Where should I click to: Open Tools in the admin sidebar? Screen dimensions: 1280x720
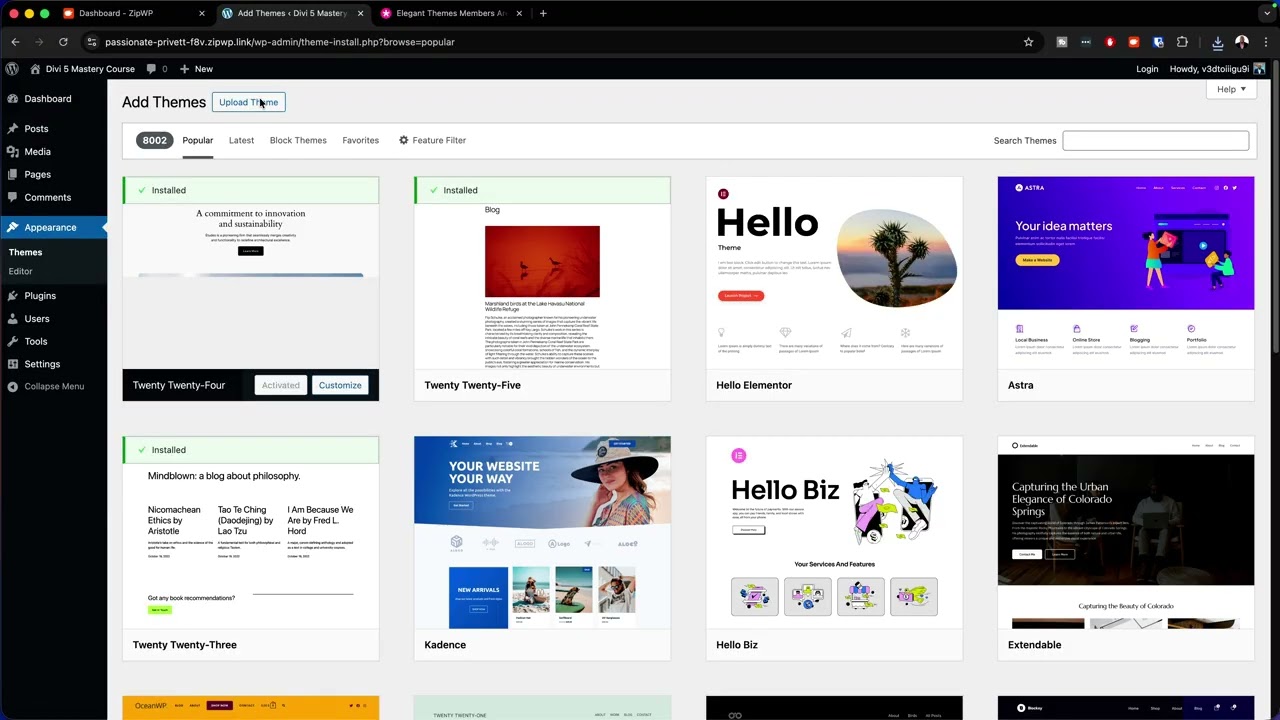coord(36,342)
